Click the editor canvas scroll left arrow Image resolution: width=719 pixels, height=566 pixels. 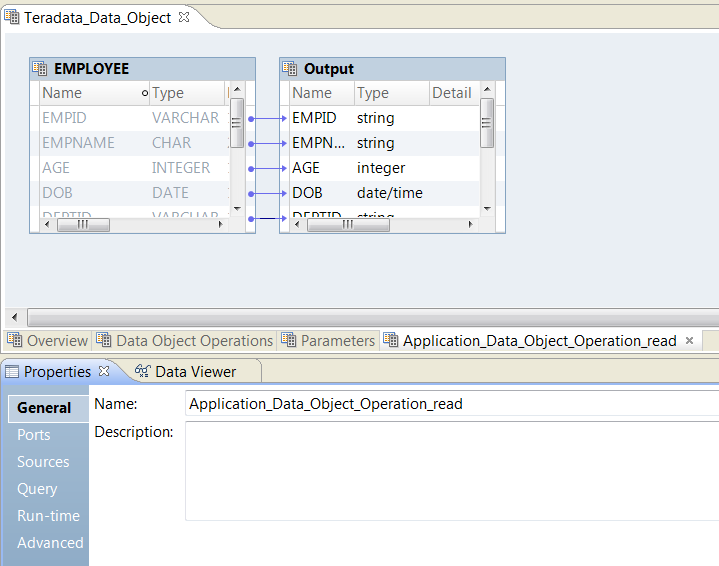click(15, 317)
